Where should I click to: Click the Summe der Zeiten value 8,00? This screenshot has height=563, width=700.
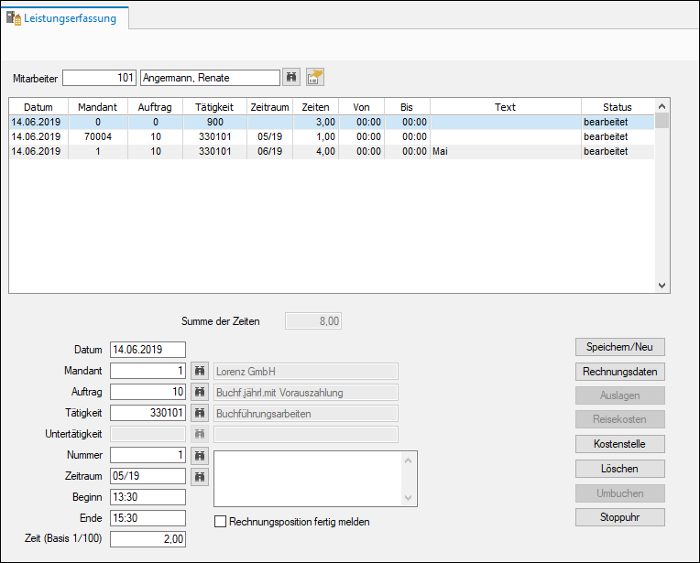pyautogui.click(x=313, y=321)
